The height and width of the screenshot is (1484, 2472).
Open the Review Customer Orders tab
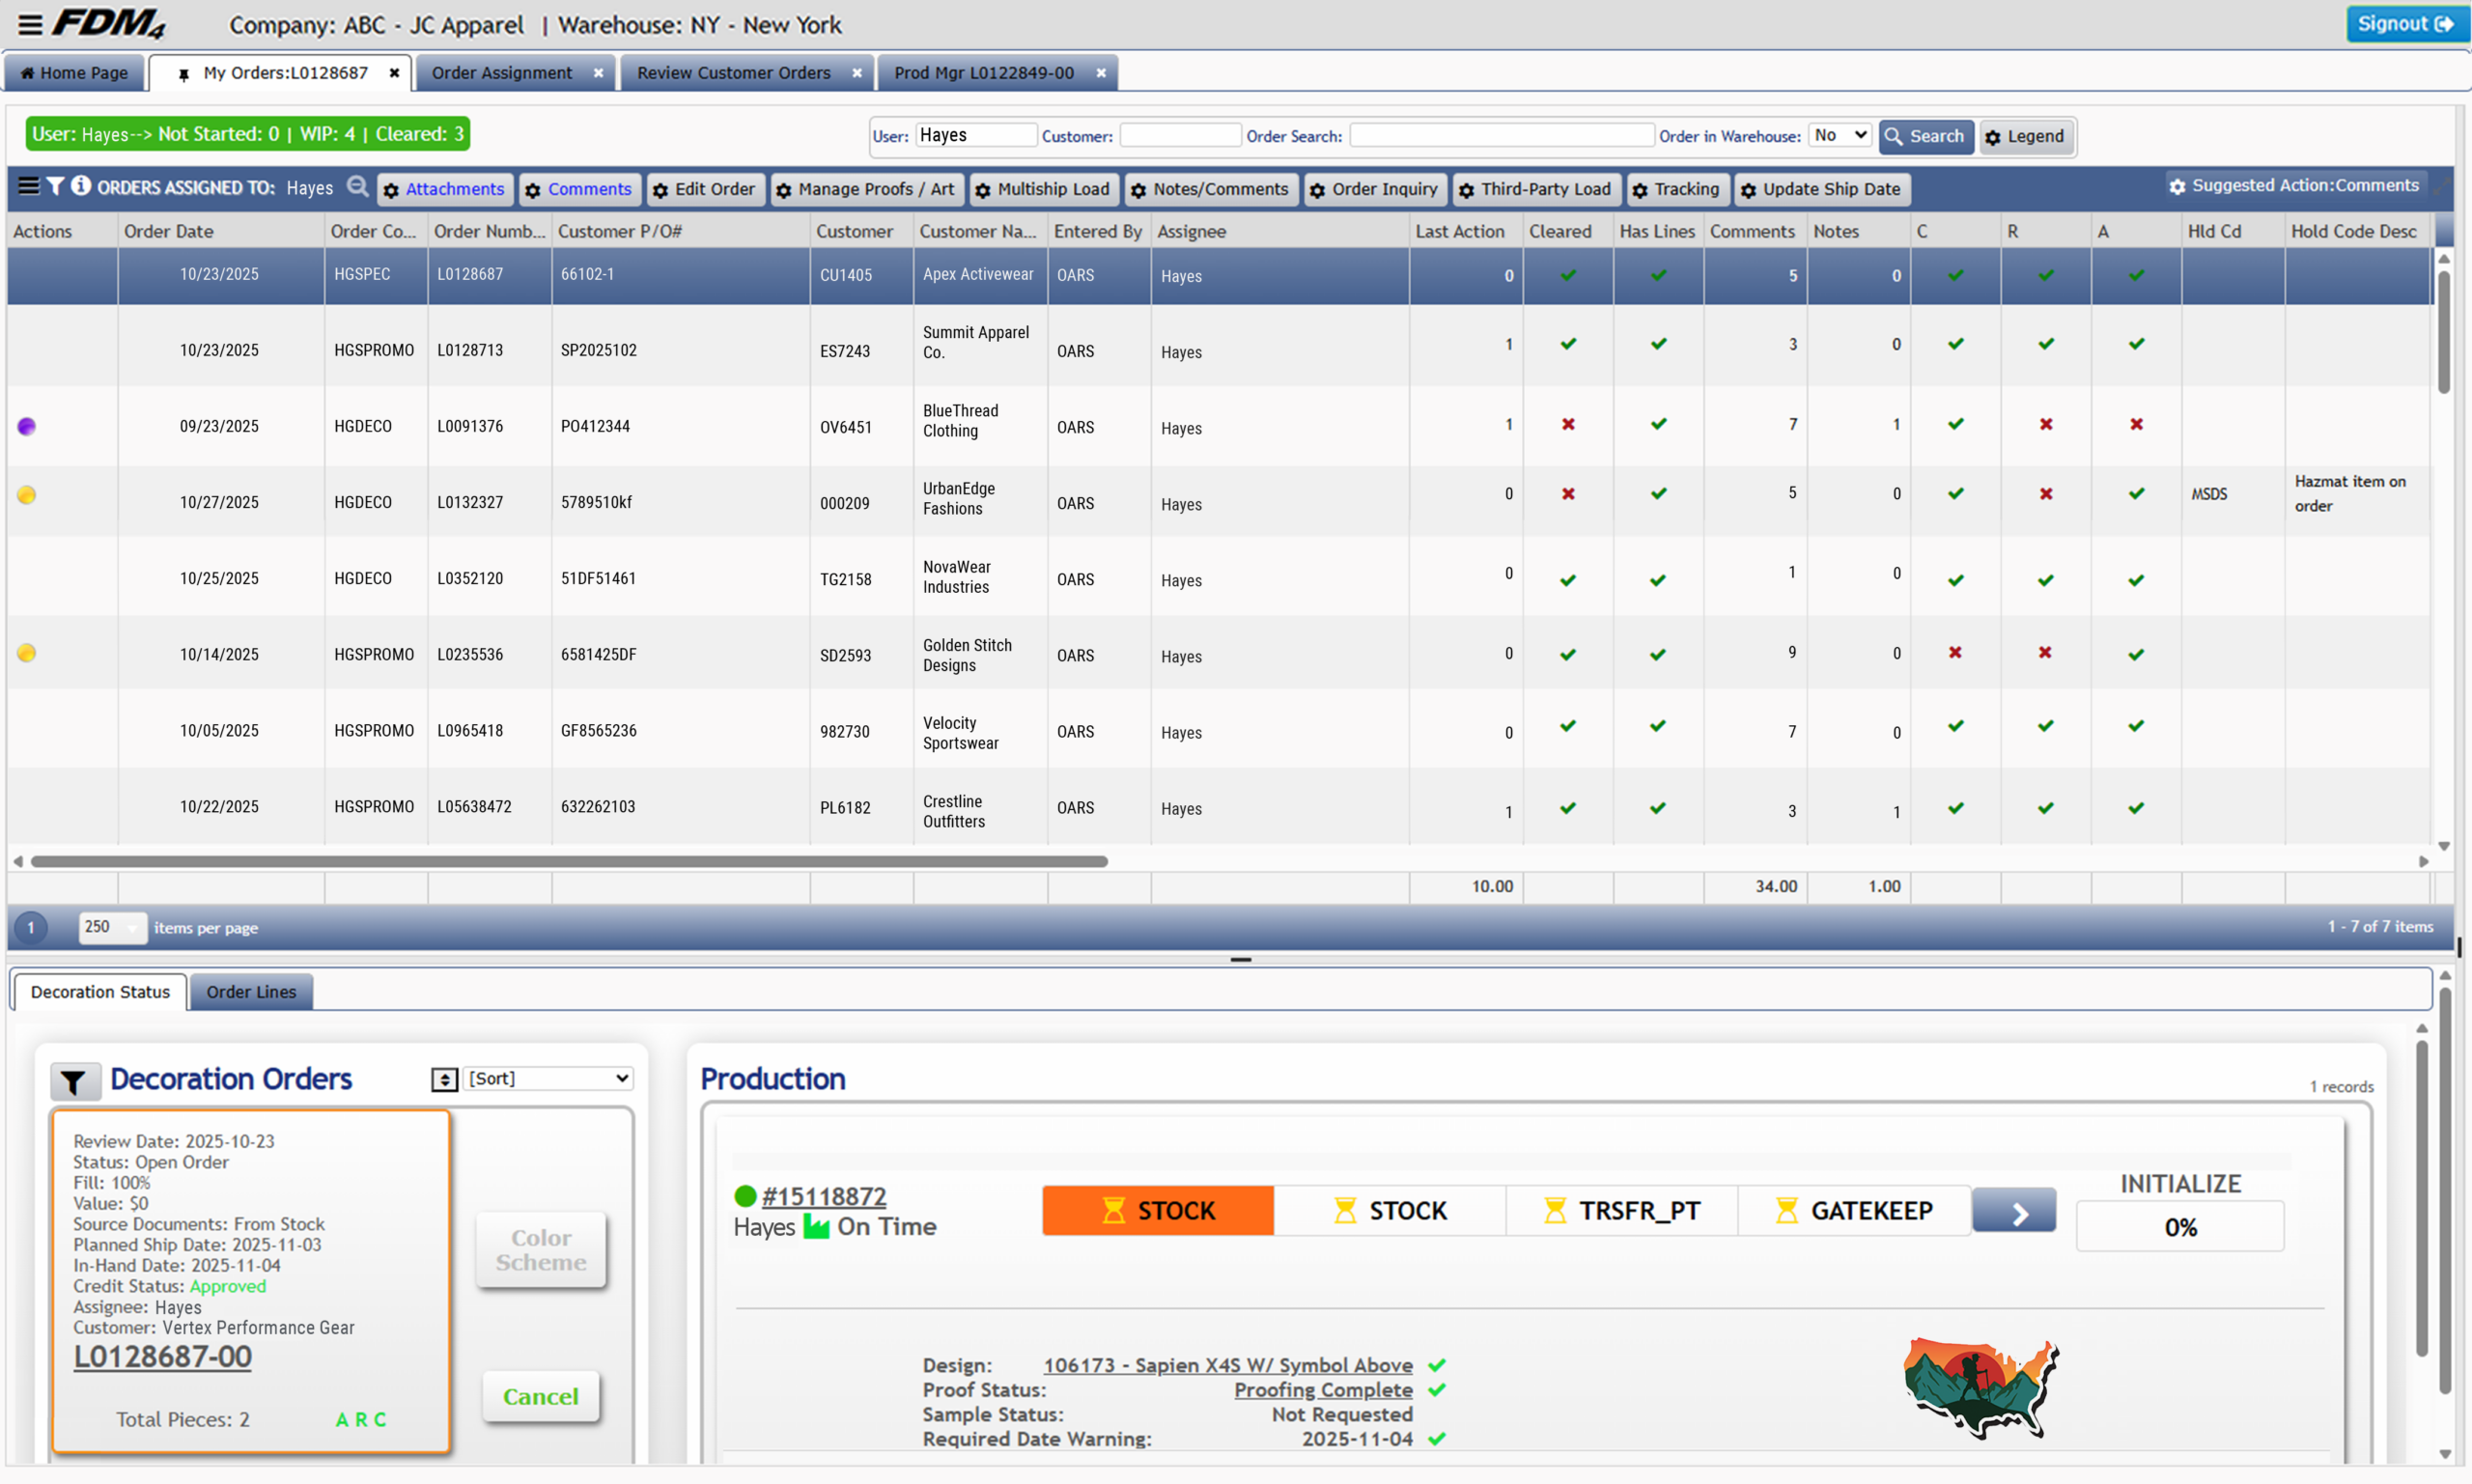pyautogui.click(x=733, y=73)
